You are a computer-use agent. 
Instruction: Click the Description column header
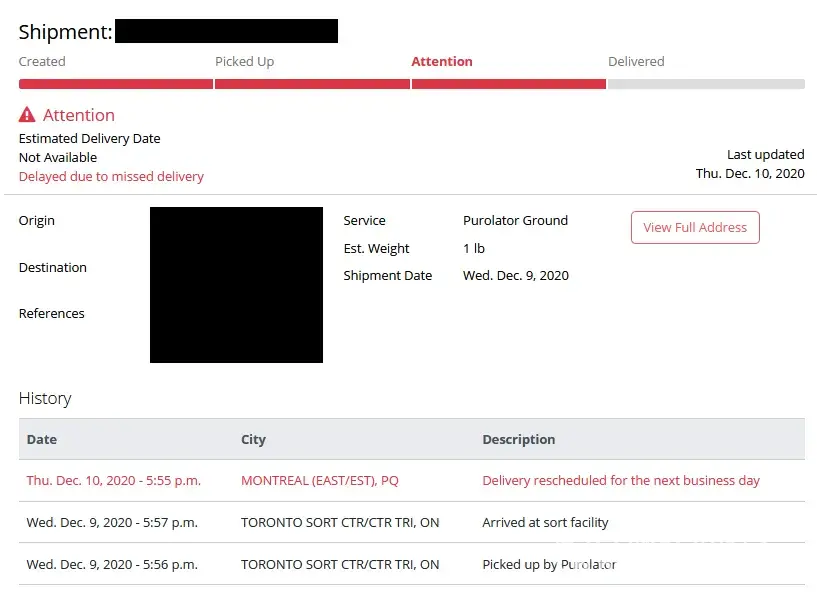click(x=518, y=439)
